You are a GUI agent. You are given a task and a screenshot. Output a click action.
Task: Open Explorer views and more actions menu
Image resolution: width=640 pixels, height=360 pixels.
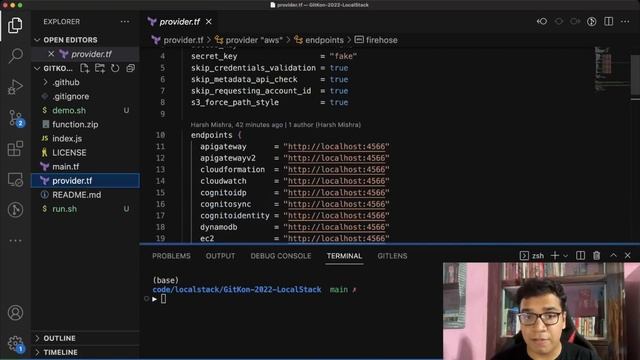point(125,22)
